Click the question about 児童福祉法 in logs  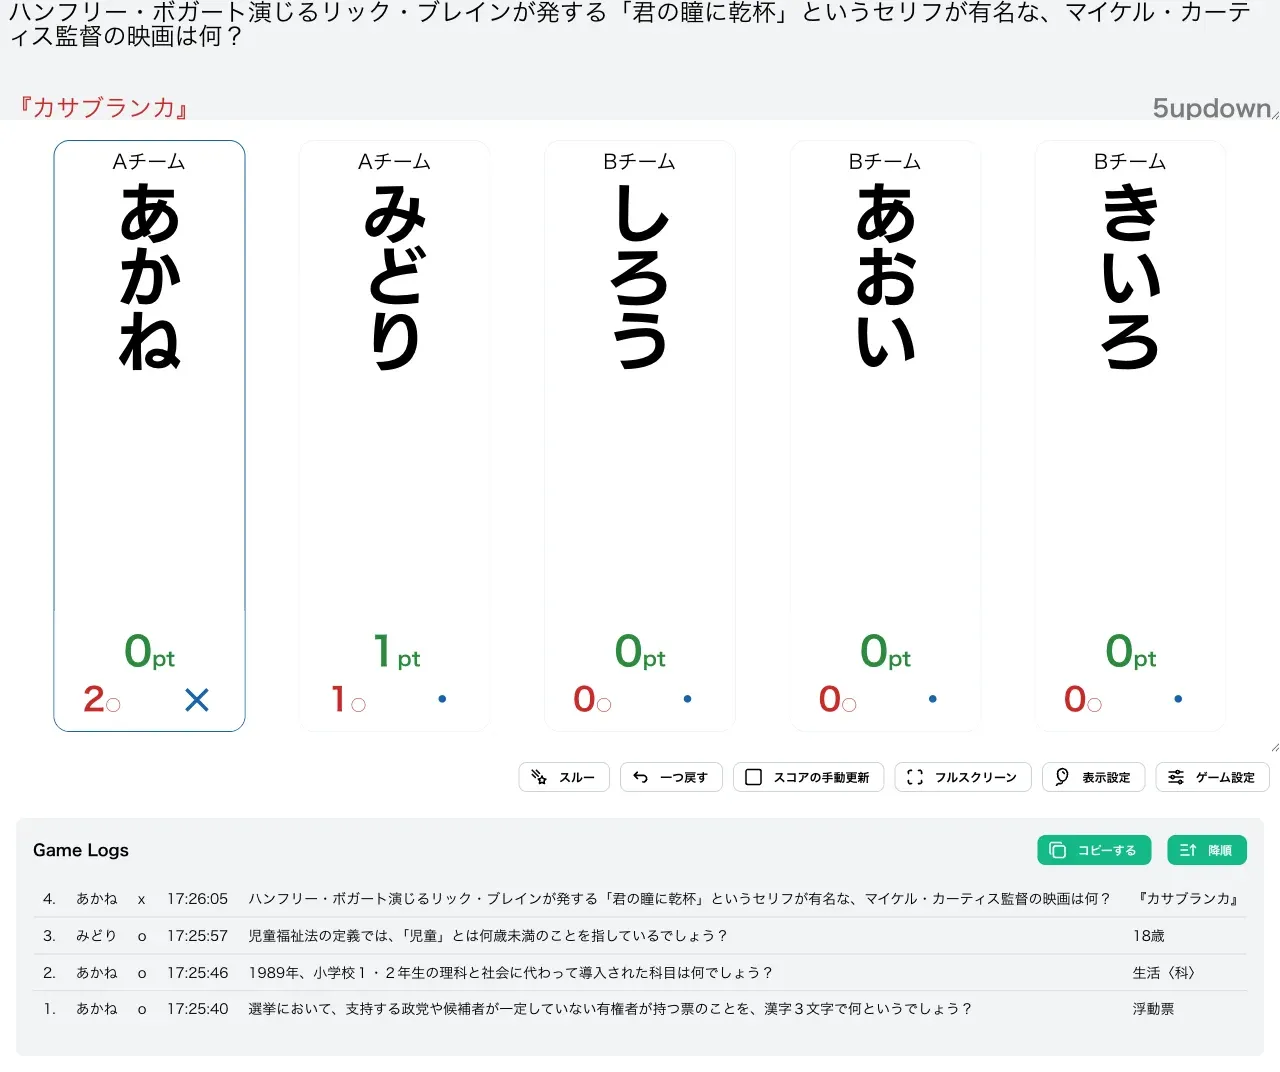coord(488,936)
